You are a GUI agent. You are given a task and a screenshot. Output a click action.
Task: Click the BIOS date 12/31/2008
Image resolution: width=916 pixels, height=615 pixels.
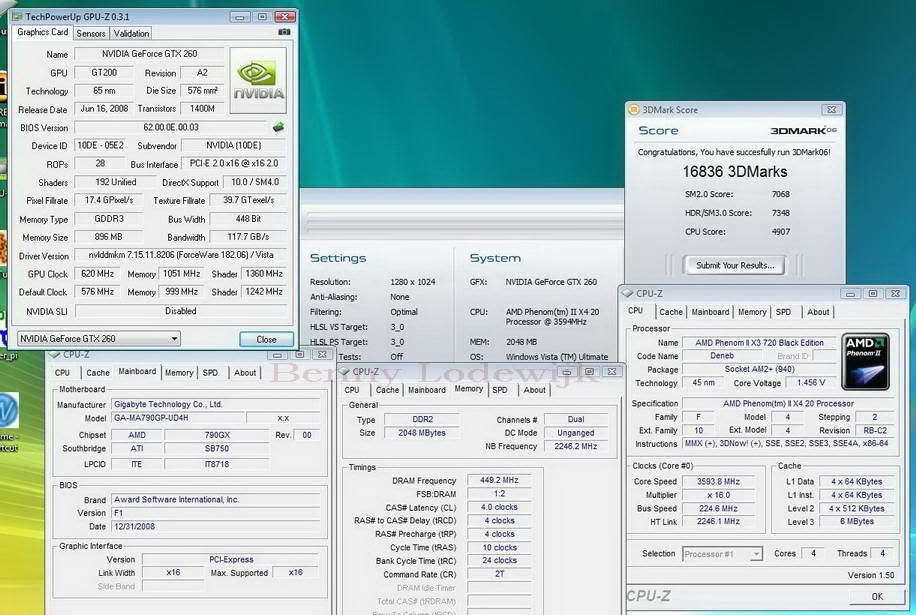click(x=216, y=526)
